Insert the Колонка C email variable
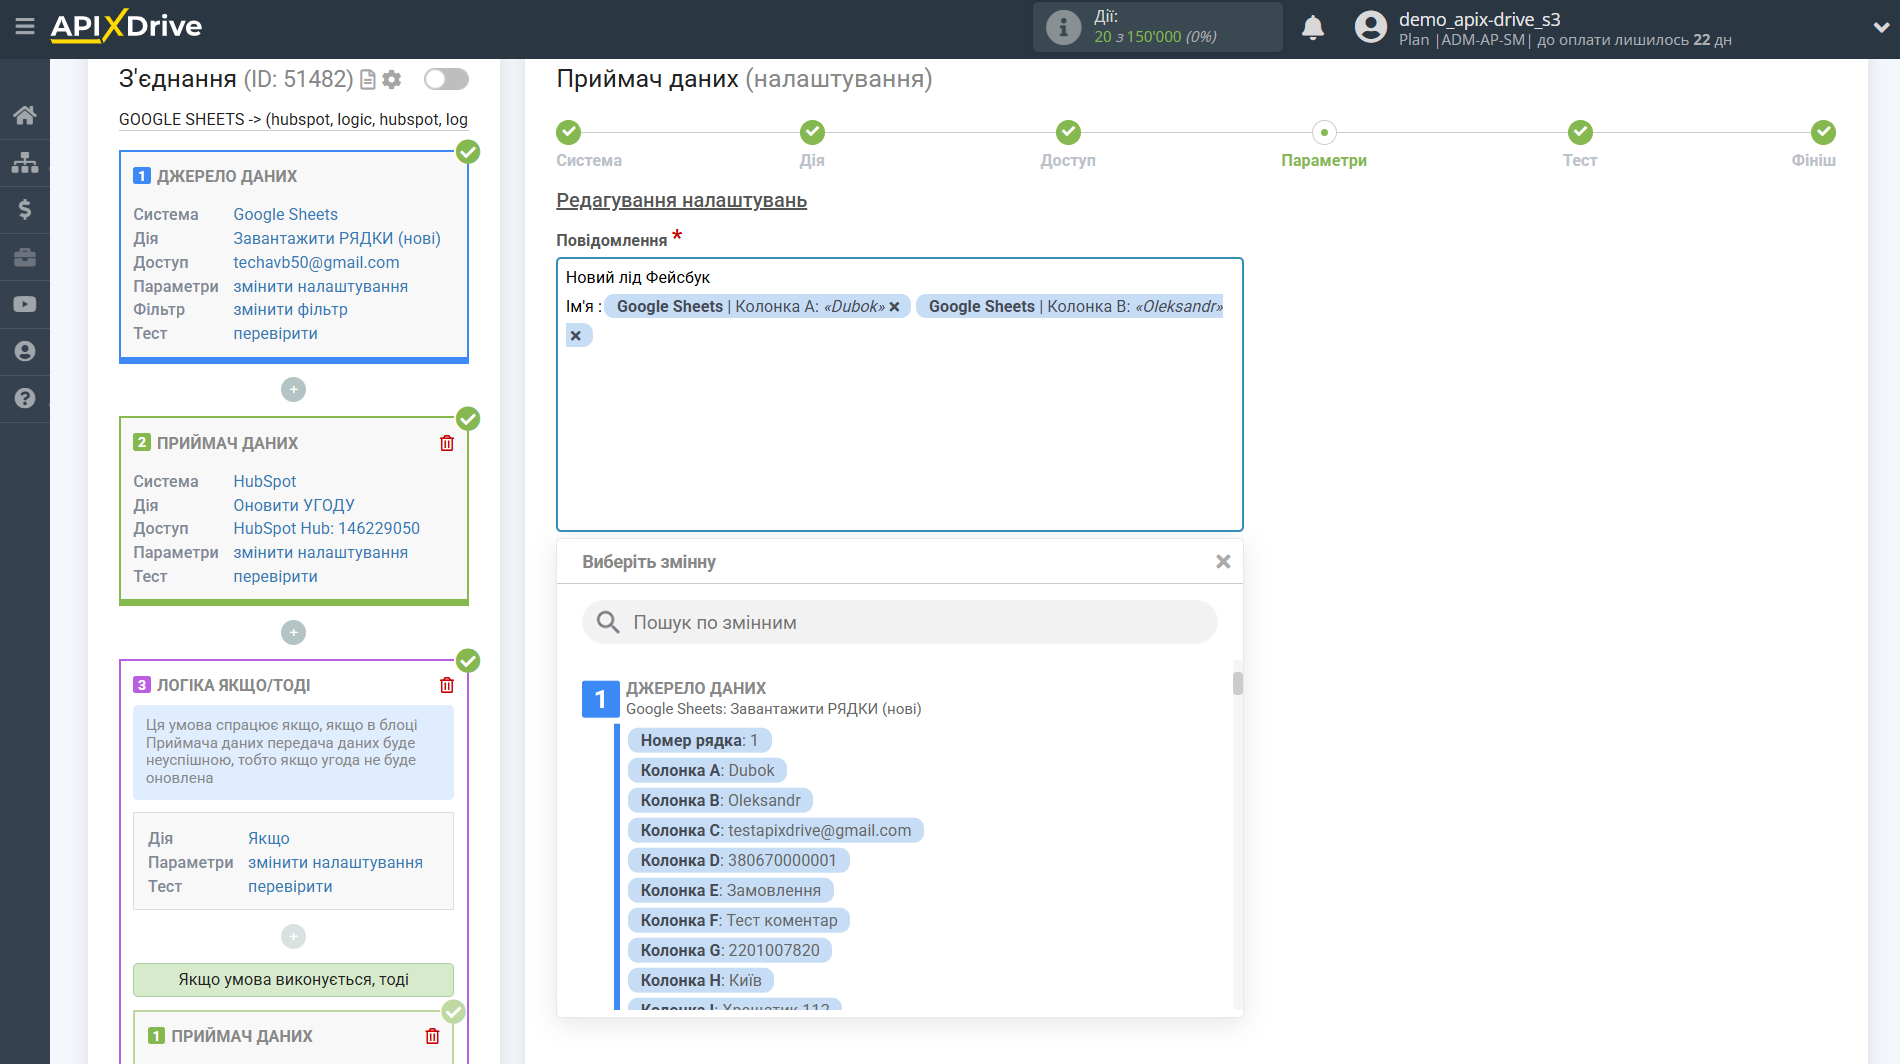 [x=776, y=830]
